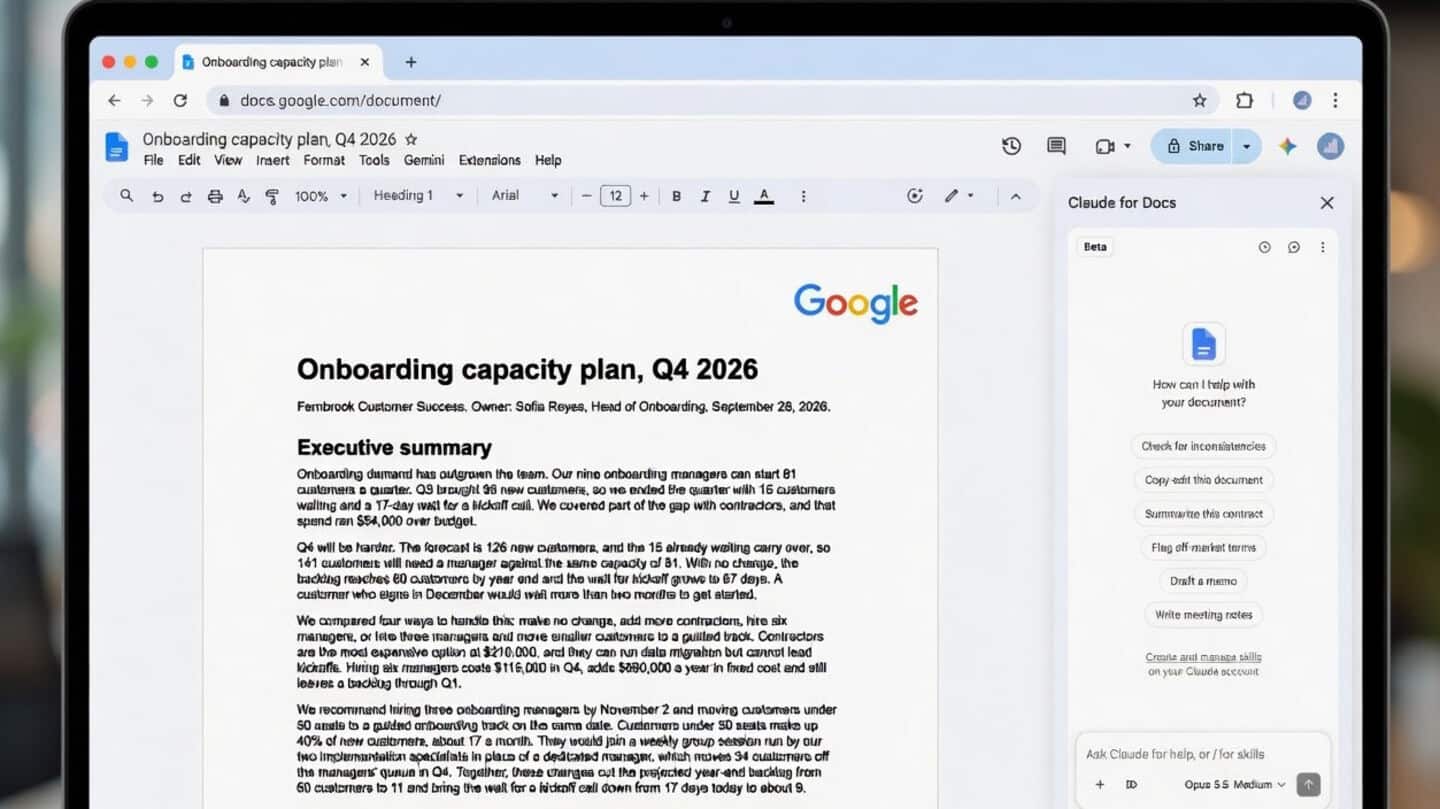Click the "Draft a memo" suggestion

point(1203,581)
